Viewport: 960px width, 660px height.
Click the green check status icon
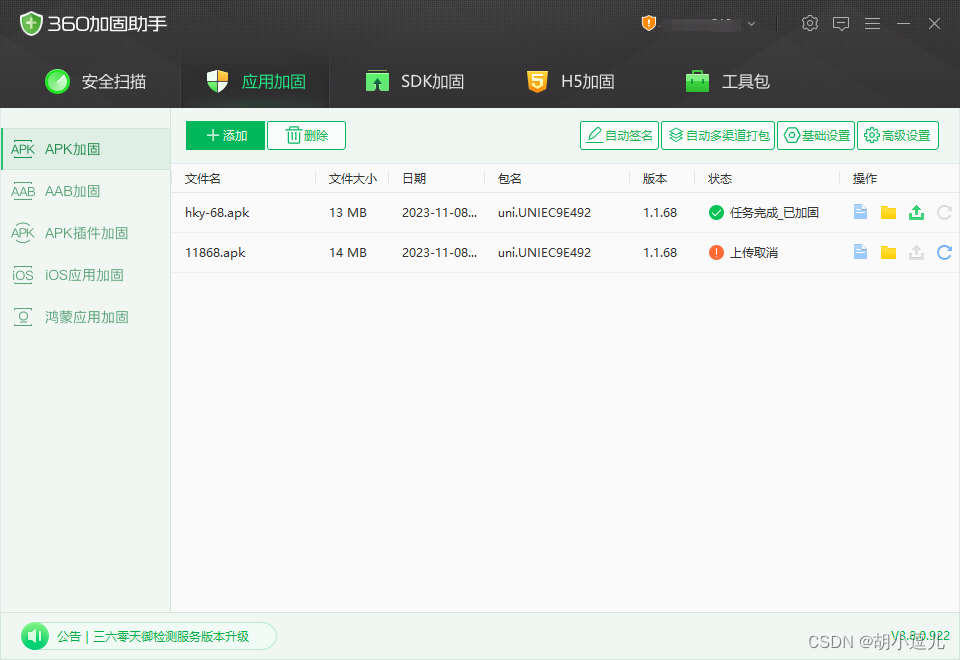pyautogui.click(x=716, y=212)
